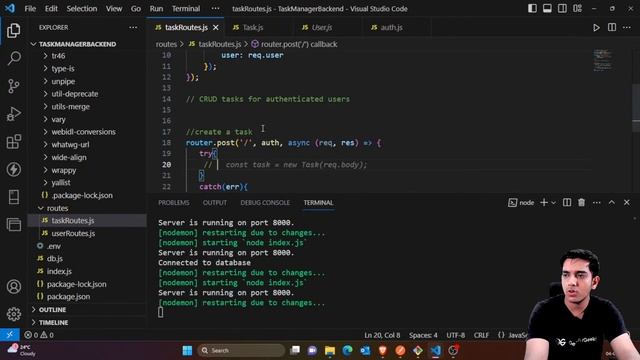
Task: Toggle Primary Side Bar layout button
Action: [x=532, y=9]
